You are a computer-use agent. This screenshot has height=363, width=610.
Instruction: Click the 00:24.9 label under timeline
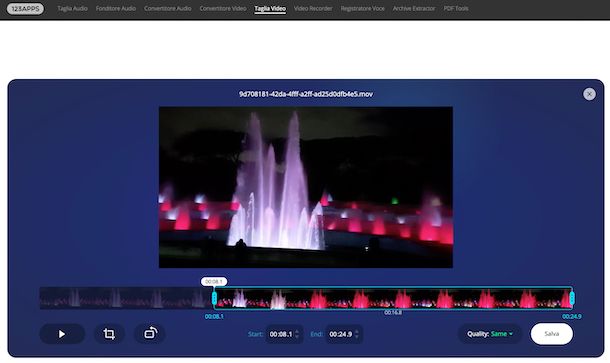click(x=571, y=317)
